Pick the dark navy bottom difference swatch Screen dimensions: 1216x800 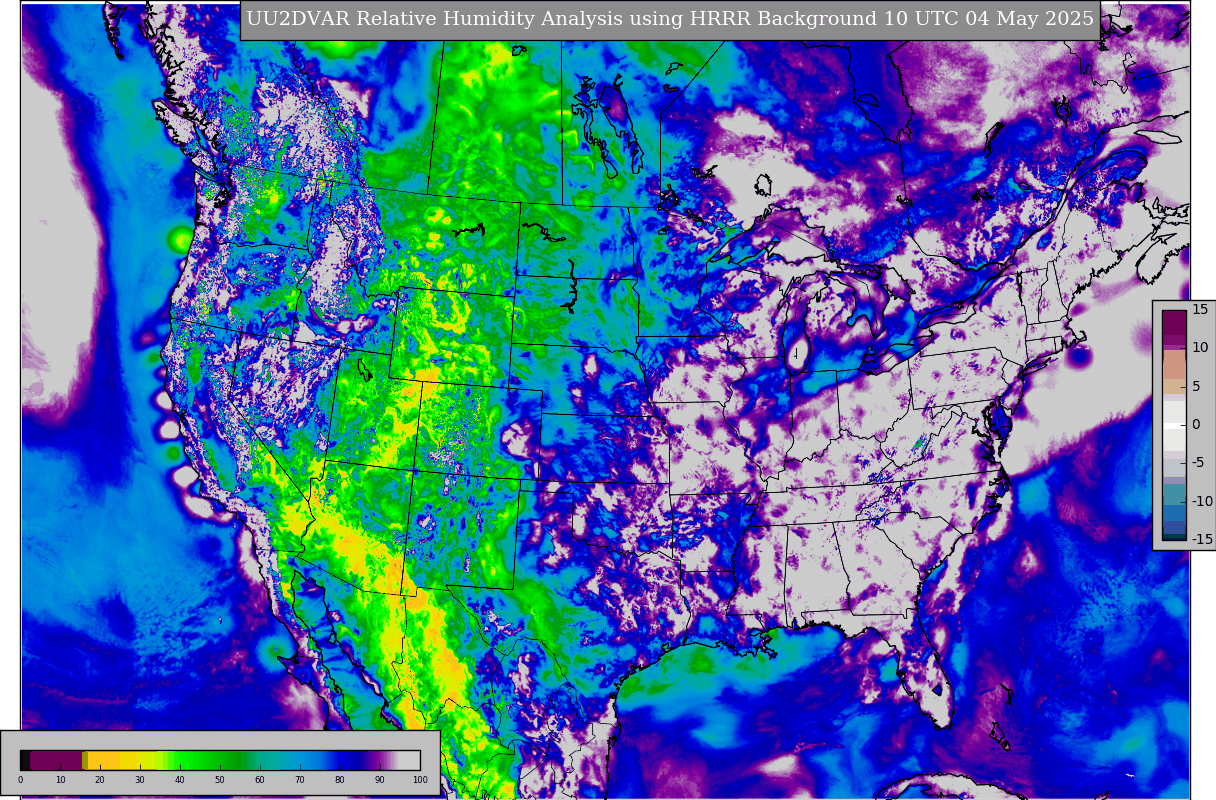(x=1174, y=537)
